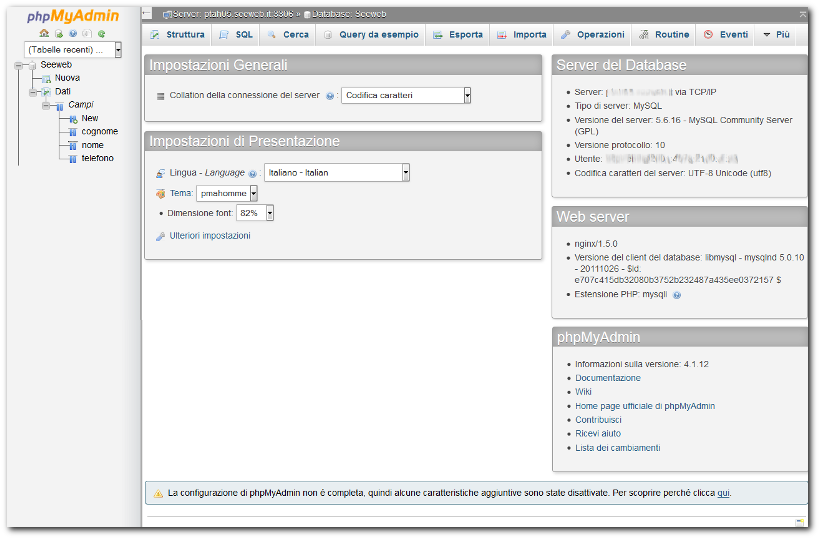Click the collapse navigation arrow in breadcrumb bar

(147, 14)
